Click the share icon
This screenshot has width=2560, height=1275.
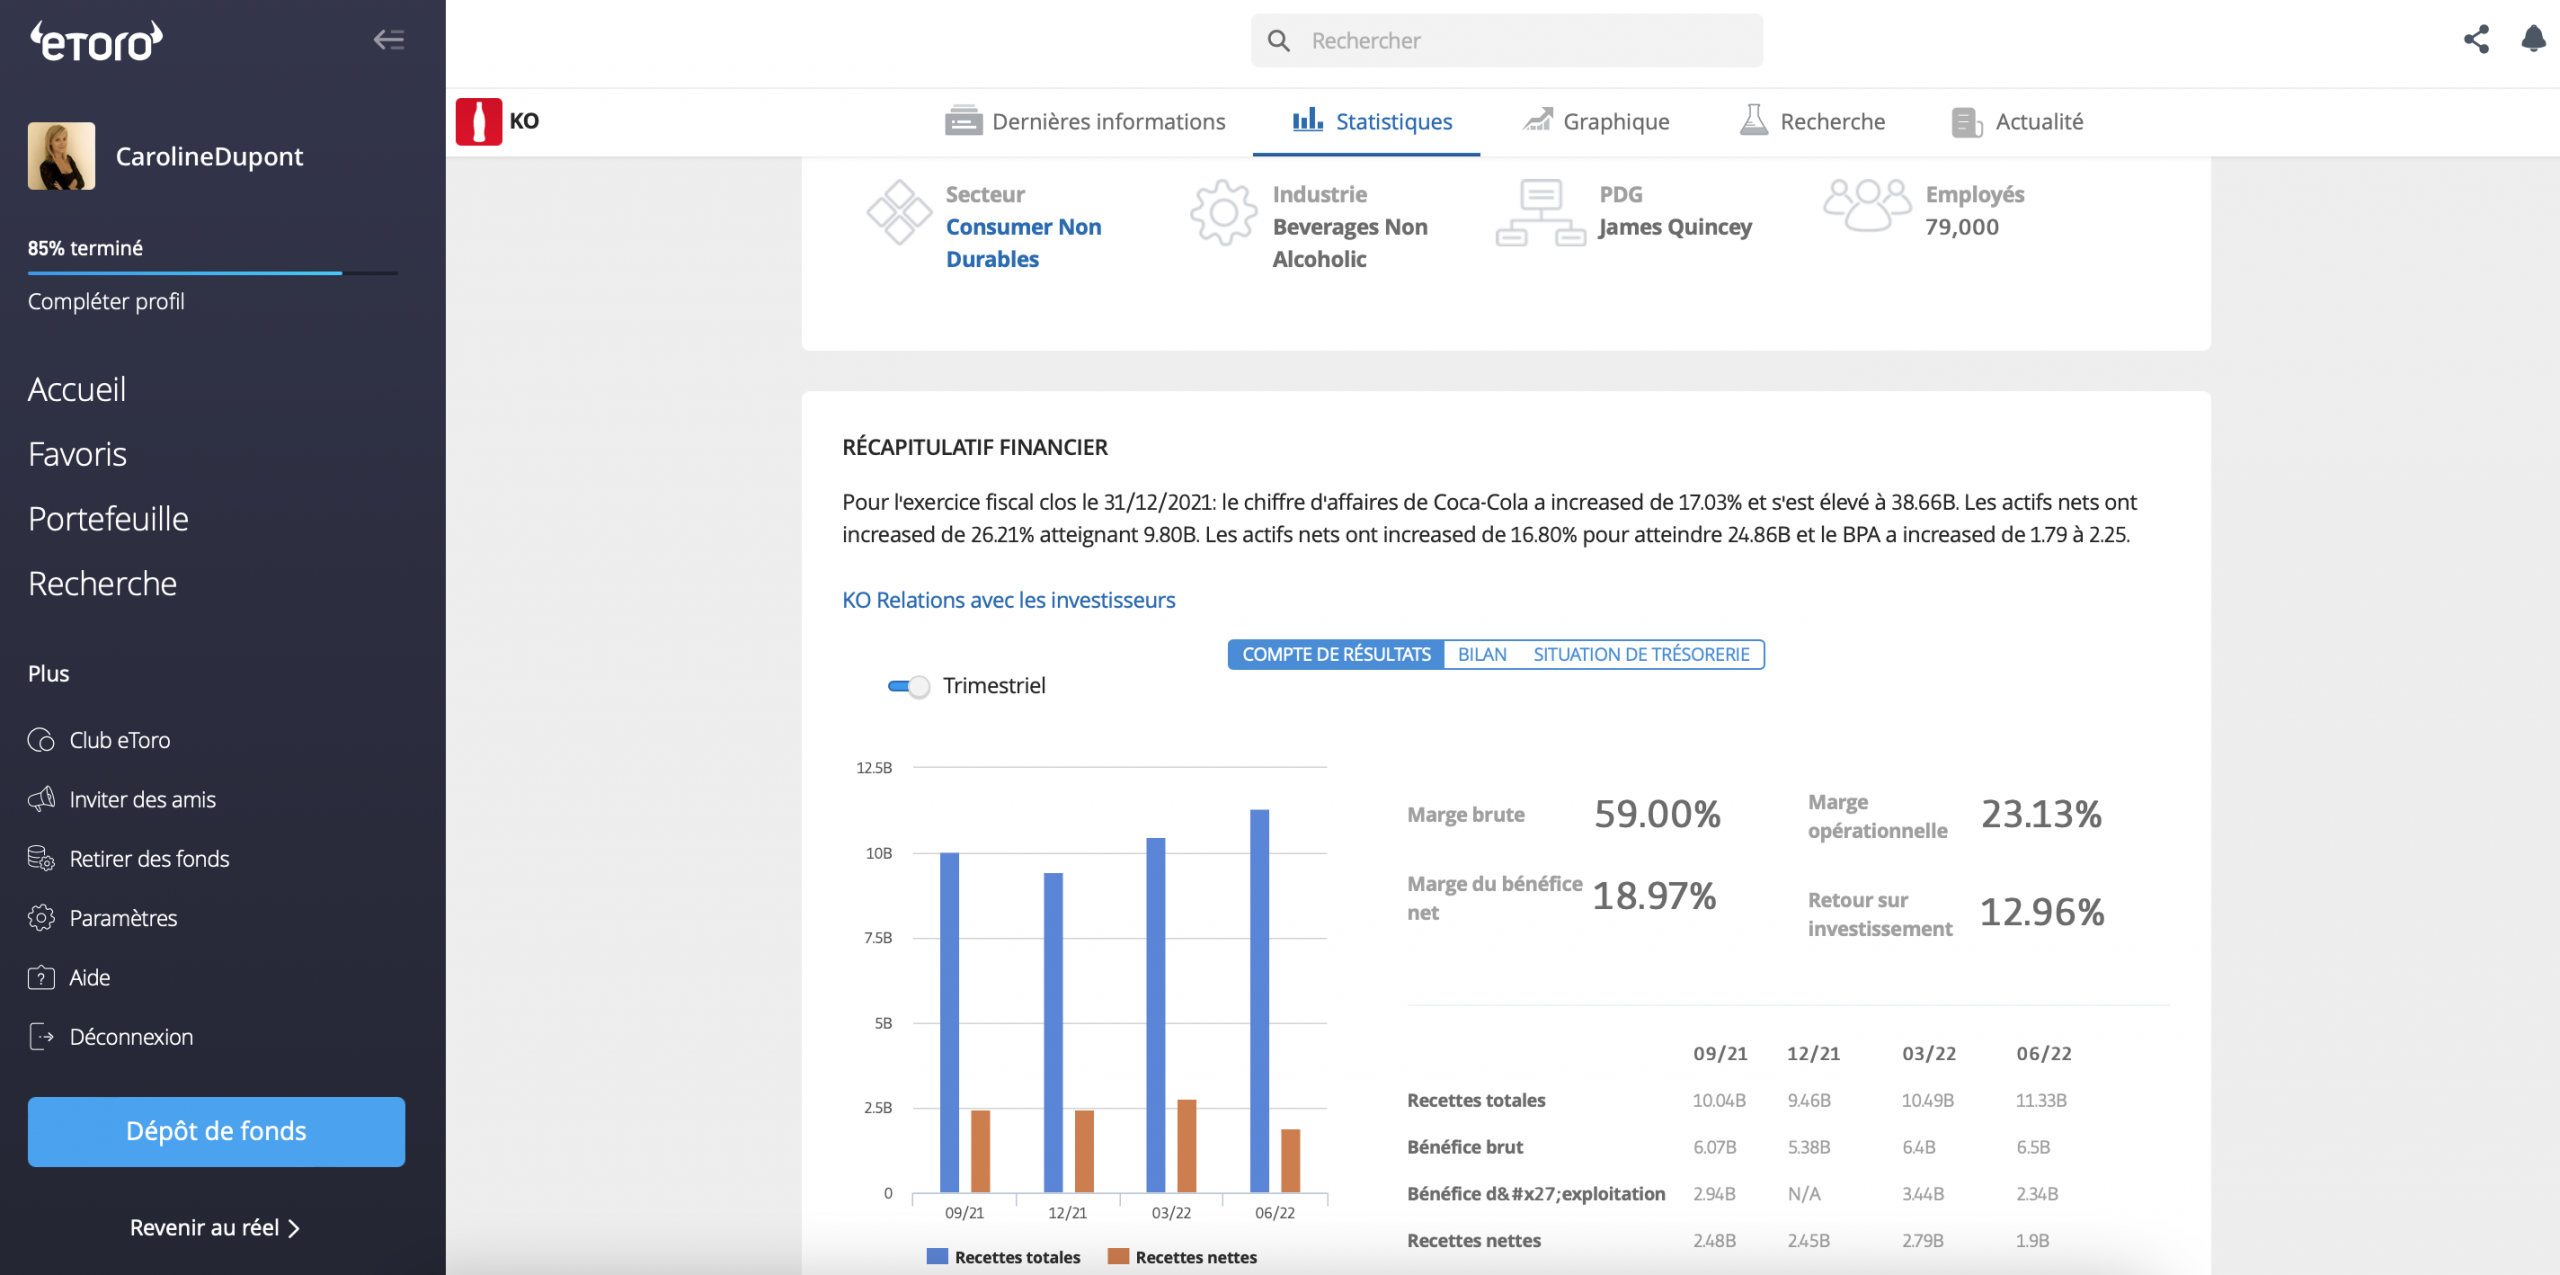click(2476, 40)
